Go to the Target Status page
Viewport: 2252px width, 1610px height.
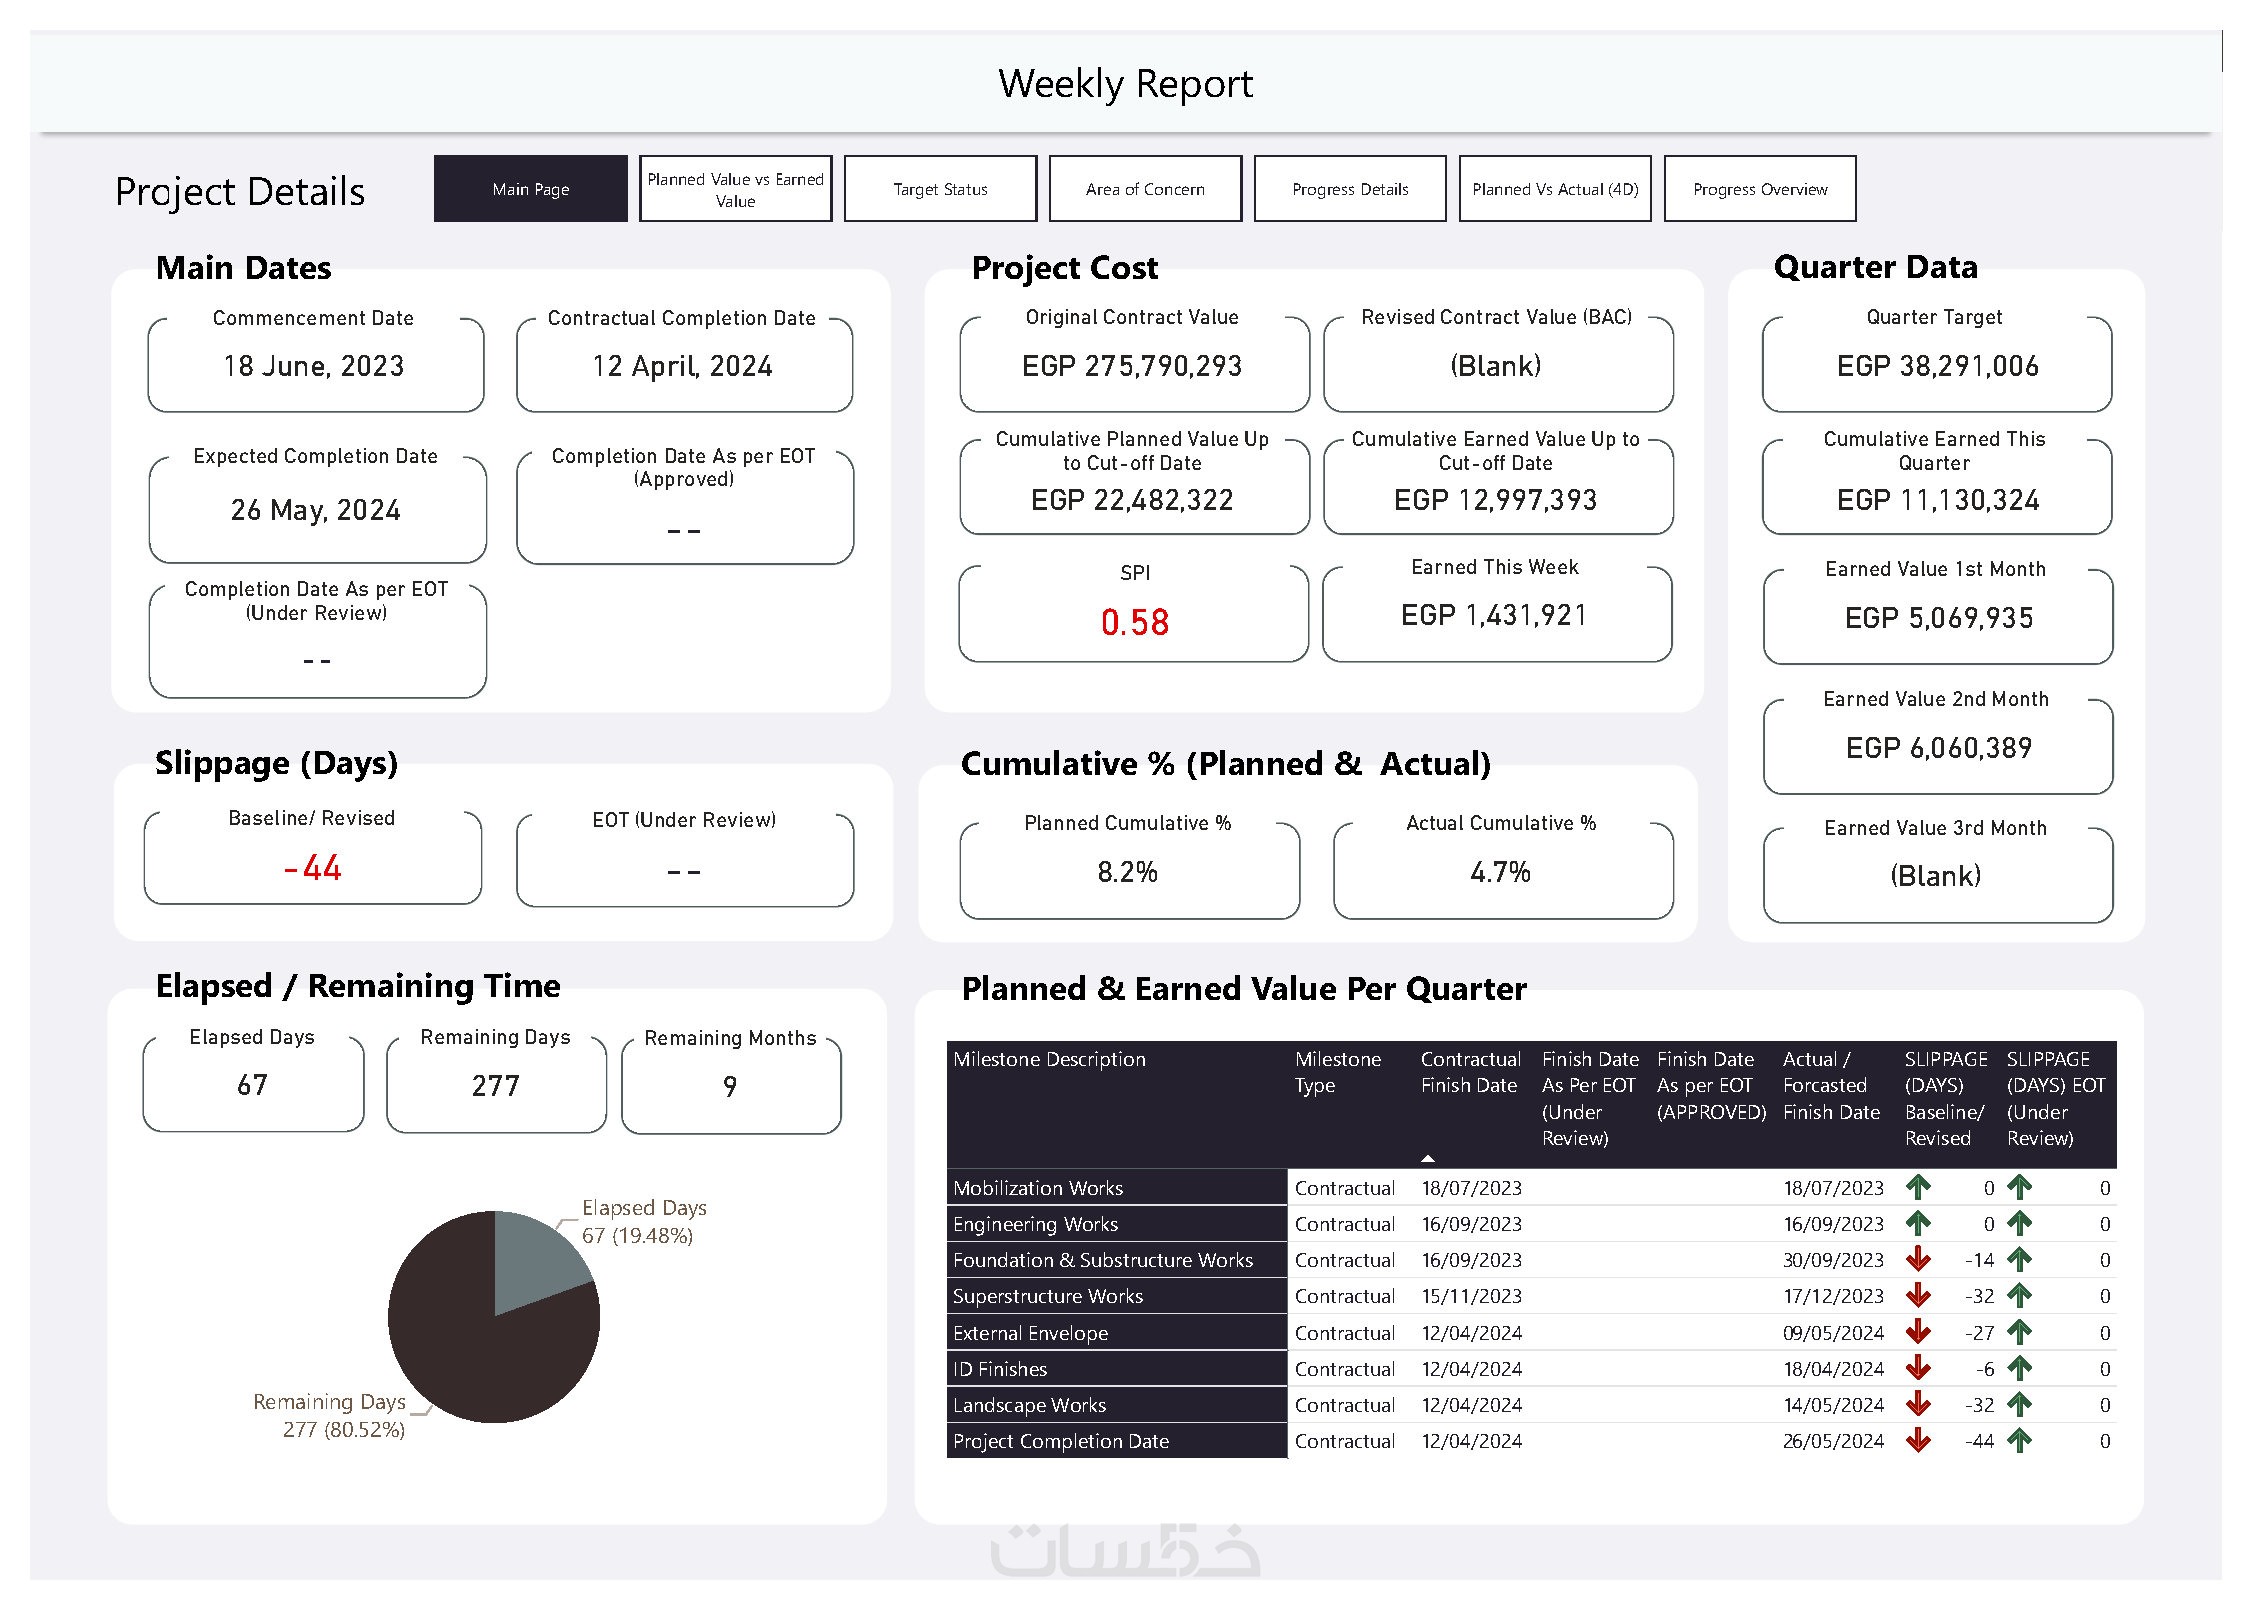(940, 189)
